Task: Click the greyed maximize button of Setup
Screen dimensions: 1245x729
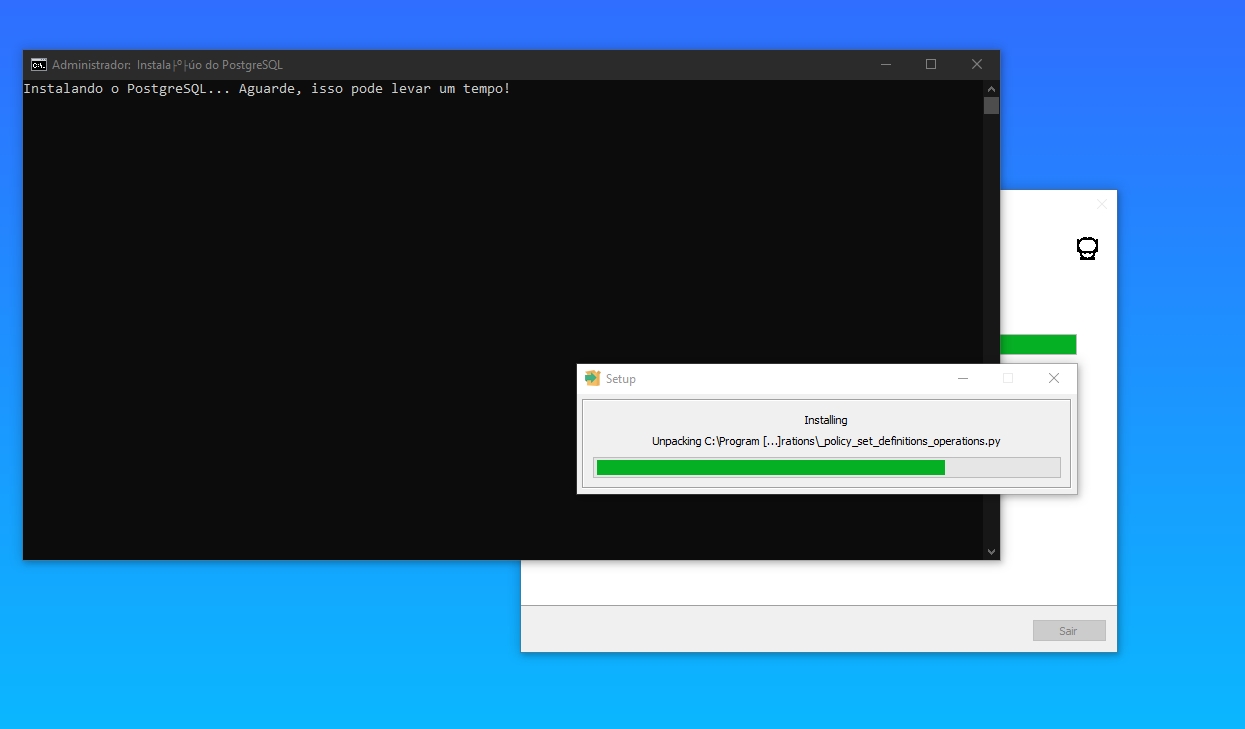Action: click(x=1008, y=379)
